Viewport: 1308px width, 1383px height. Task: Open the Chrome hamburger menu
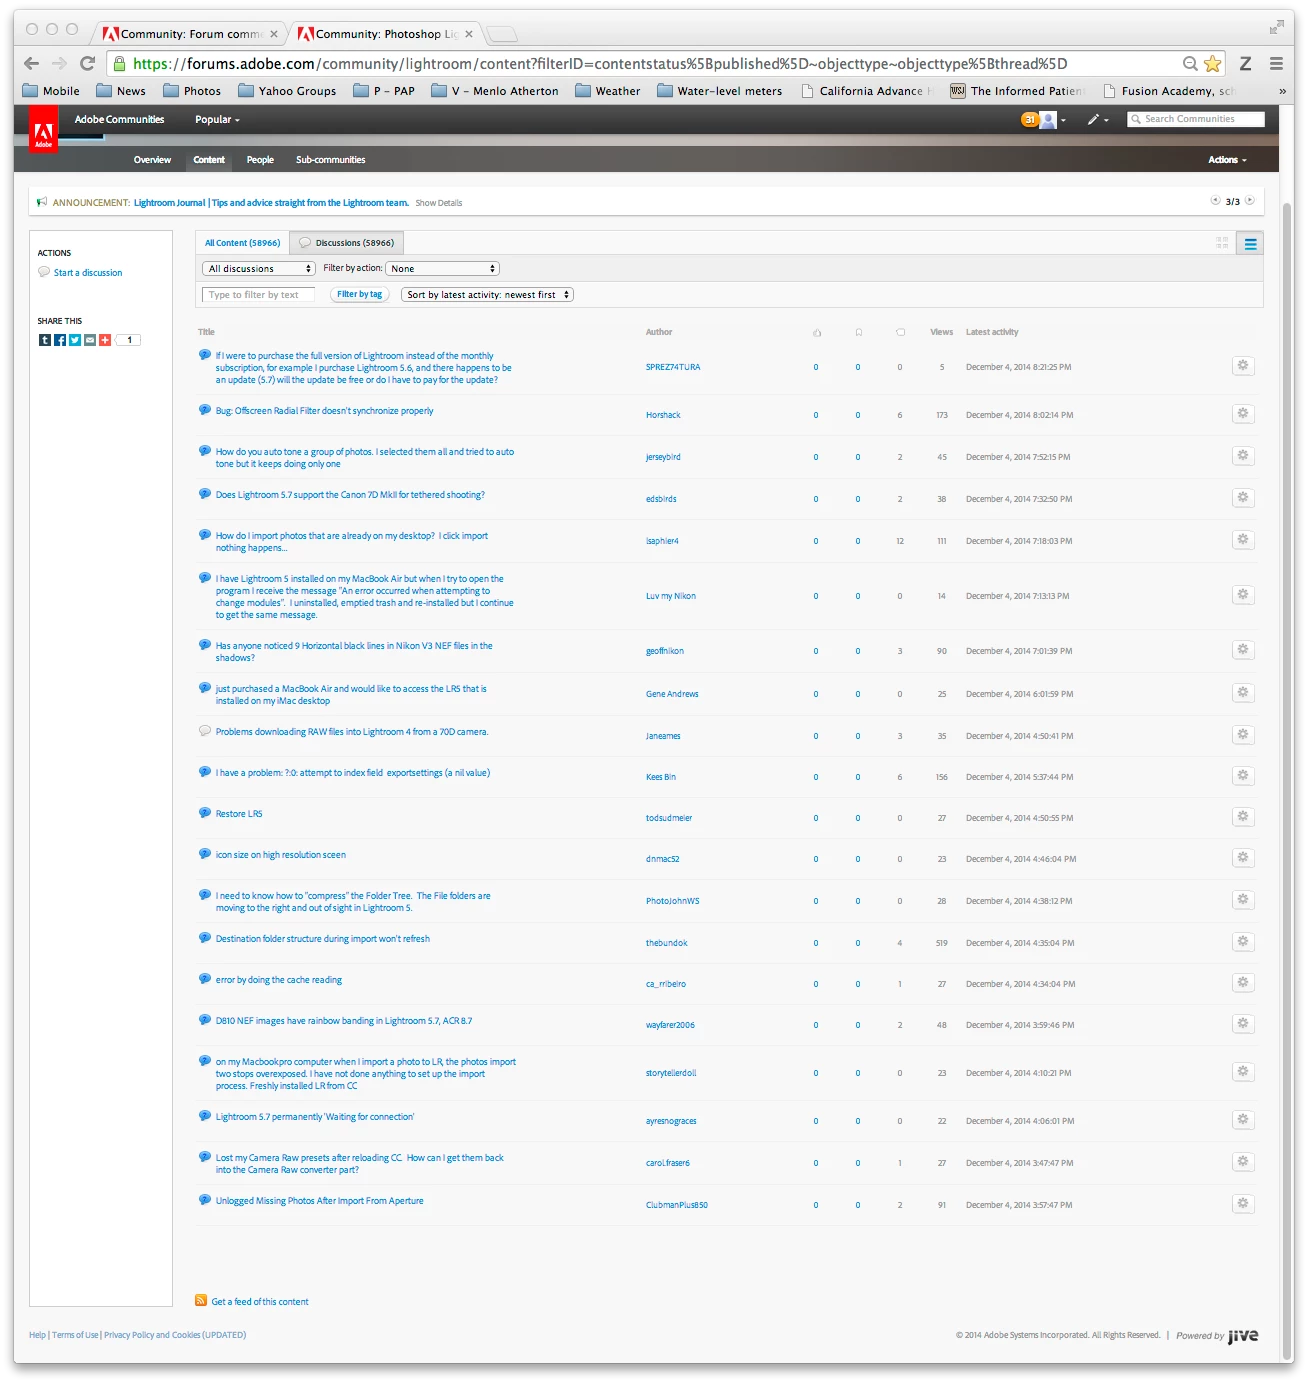1276,63
